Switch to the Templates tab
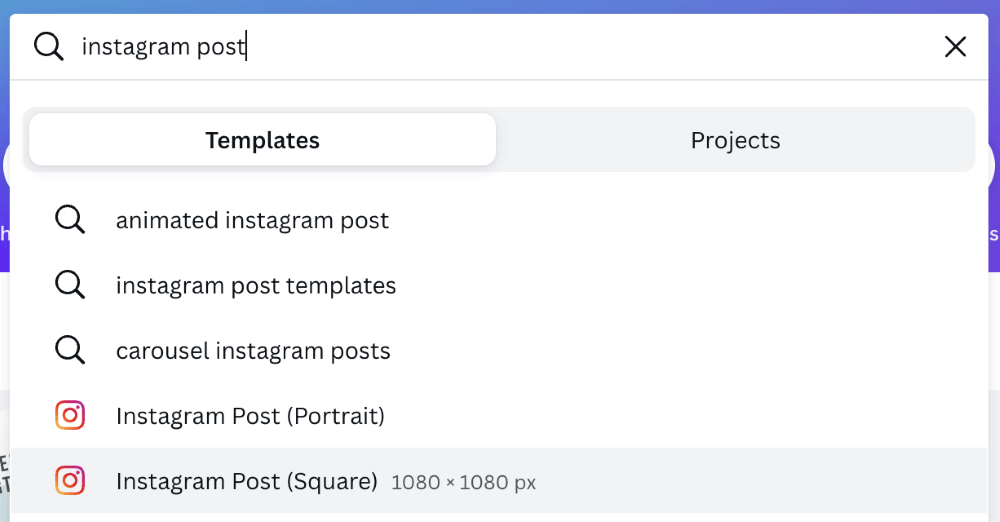 (262, 140)
